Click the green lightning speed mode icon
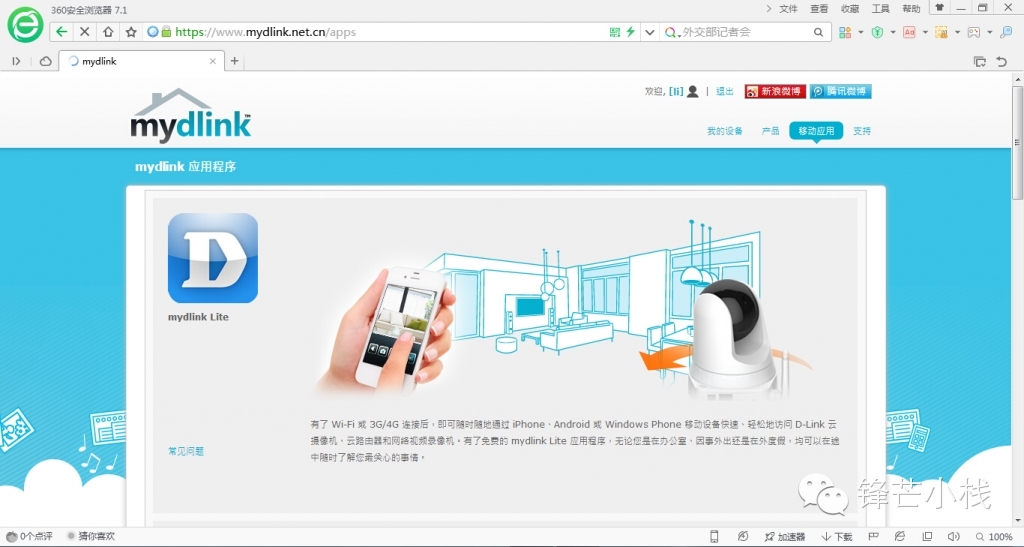Screen dimensions: 1024x547 point(630,32)
